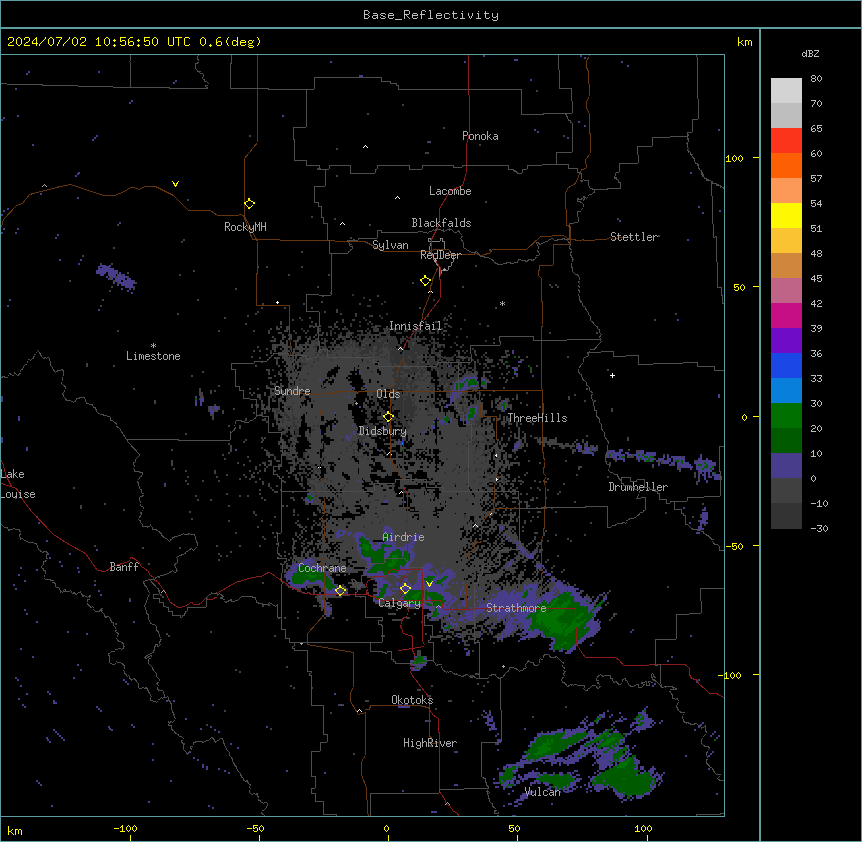Click the Base_Reflectivity title

pos(431,15)
